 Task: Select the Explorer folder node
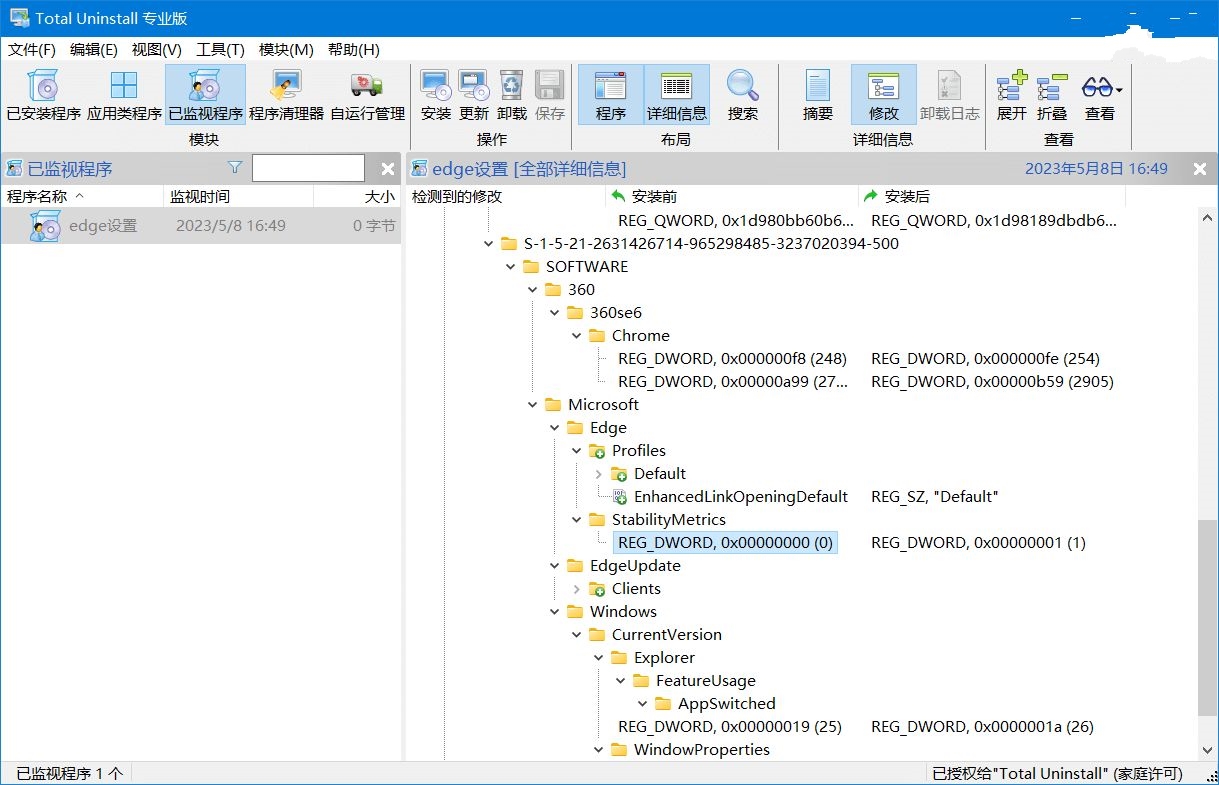tap(664, 658)
